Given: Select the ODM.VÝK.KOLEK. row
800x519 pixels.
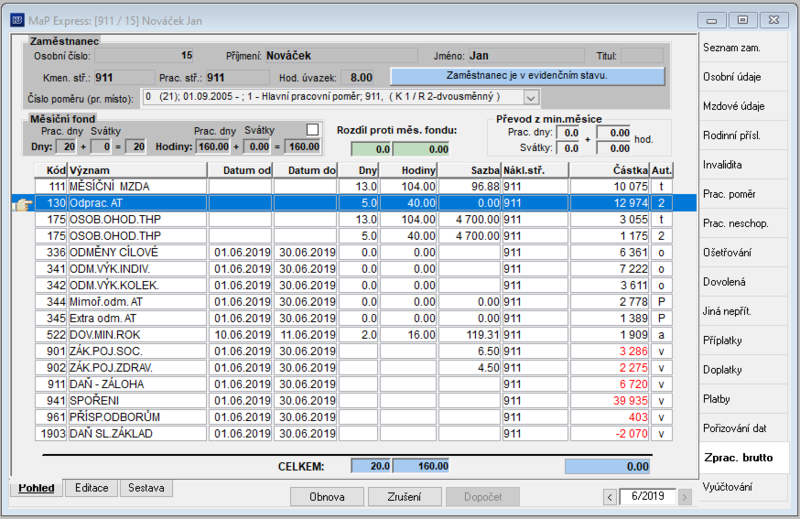Looking at the screenshot, I should (x=353, y=285).
